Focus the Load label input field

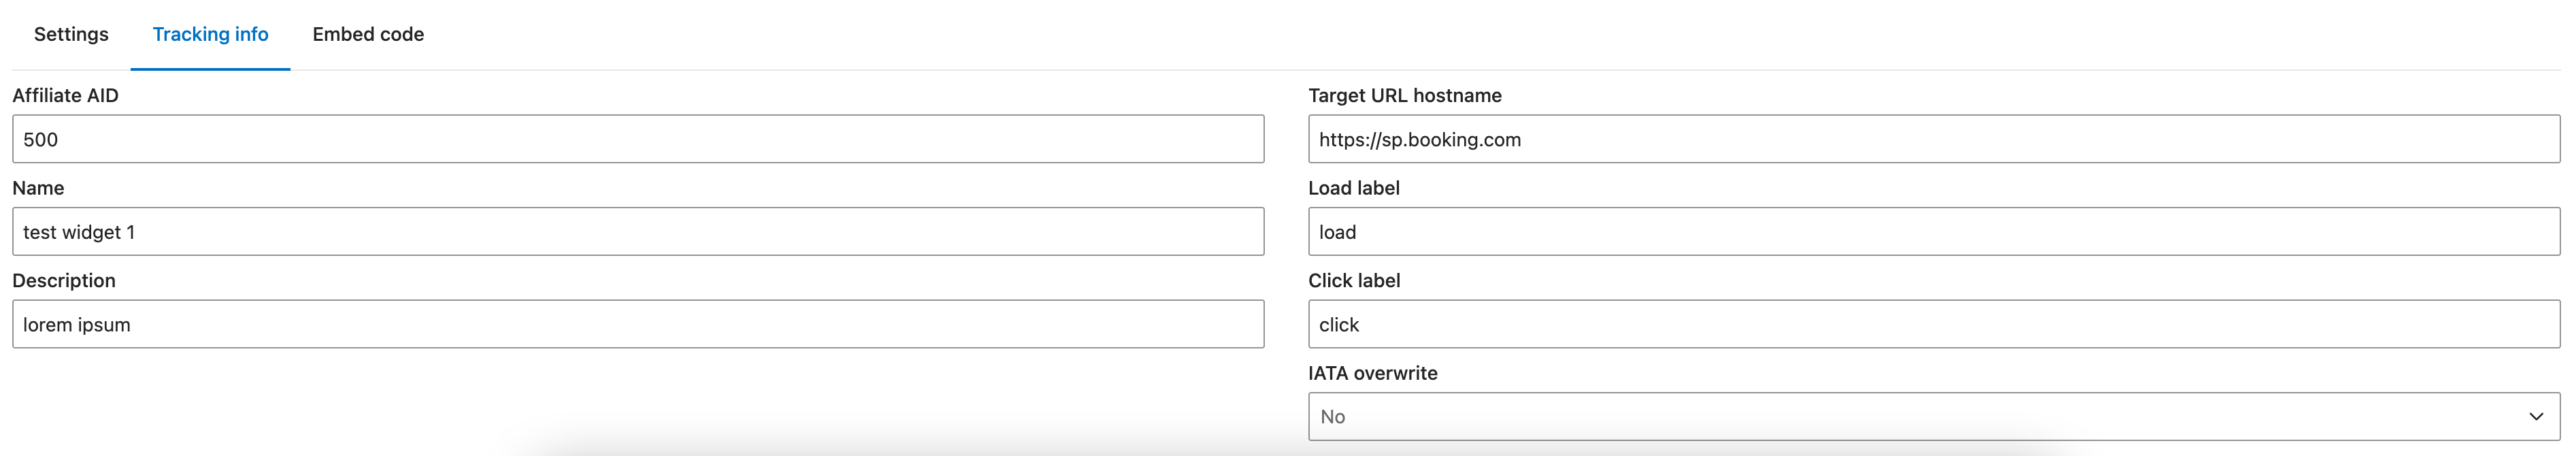pyautogui.click(x=1933, y=232)
